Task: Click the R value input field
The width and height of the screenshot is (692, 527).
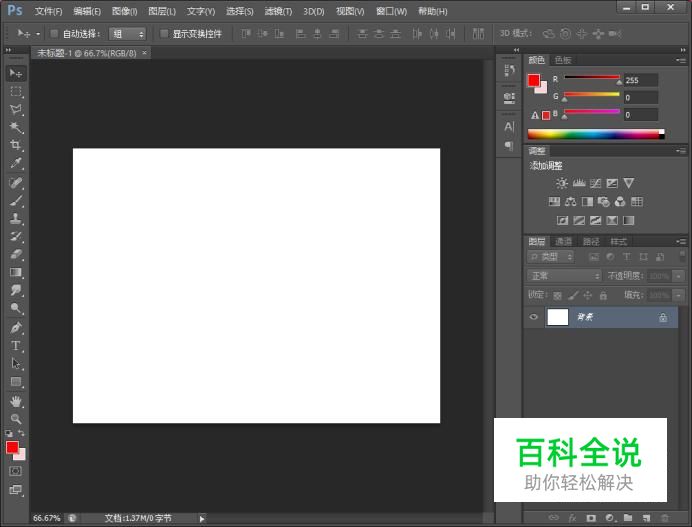Action: tap(641, 80)
